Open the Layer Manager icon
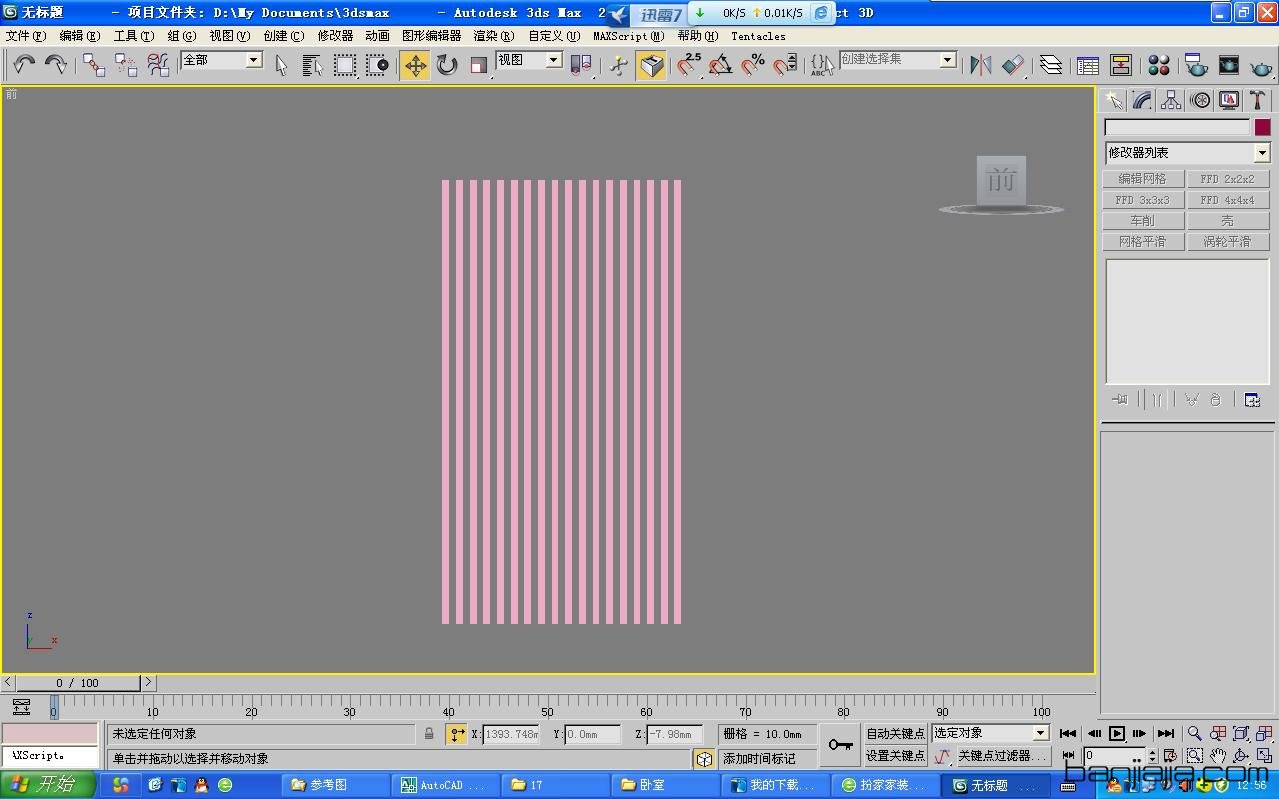 [1050, 65]
